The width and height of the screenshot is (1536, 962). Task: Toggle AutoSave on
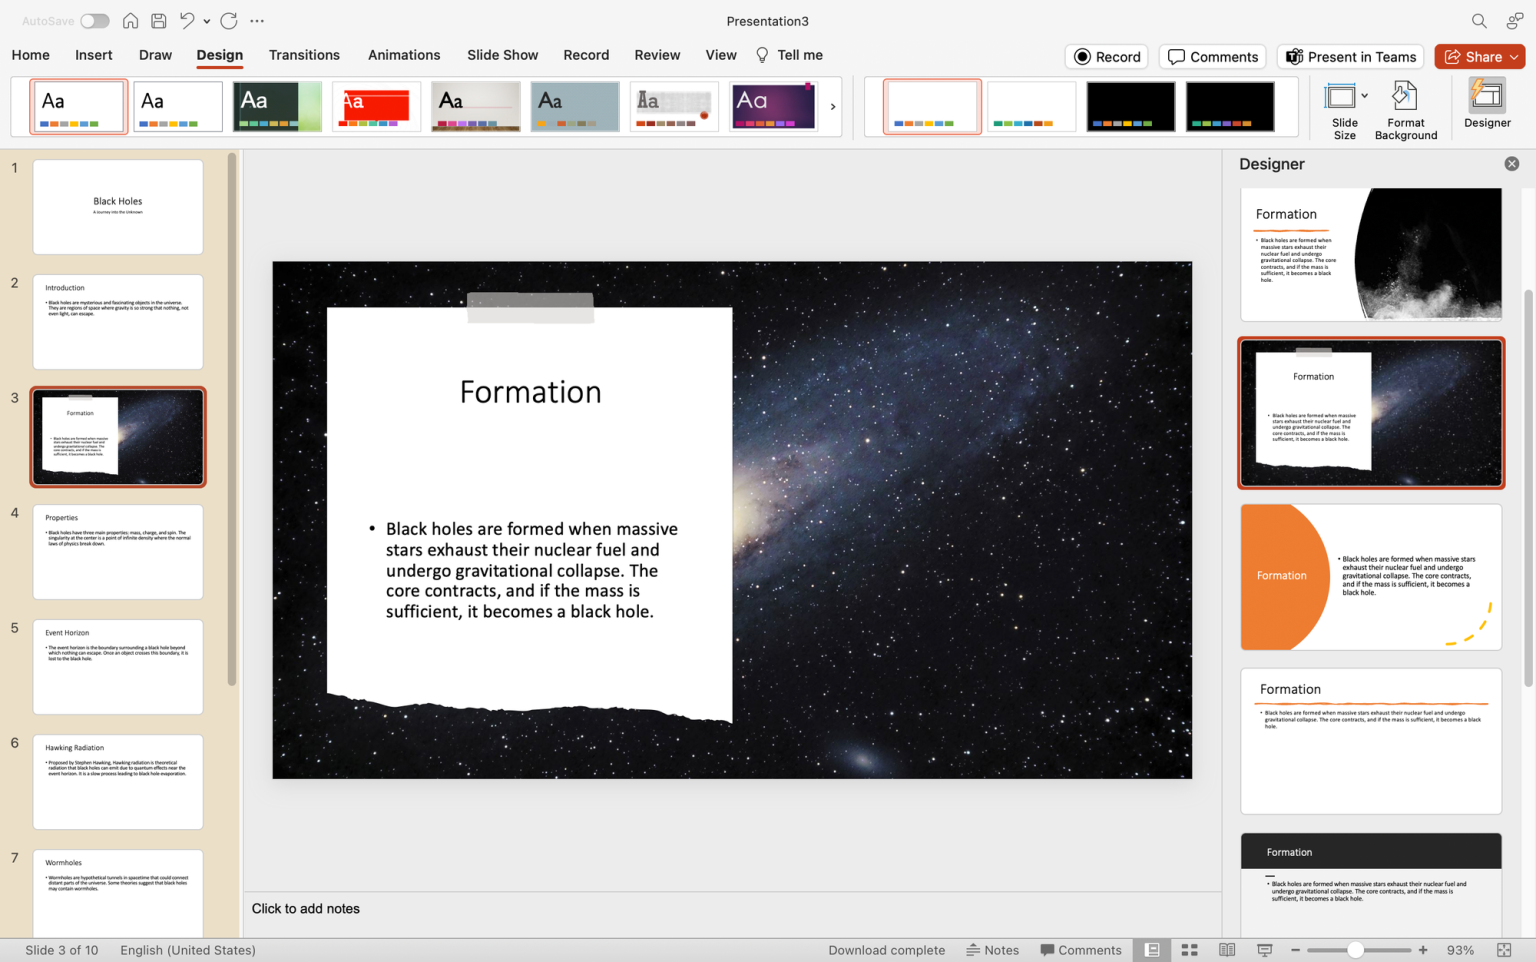click(x=93, y=20)
